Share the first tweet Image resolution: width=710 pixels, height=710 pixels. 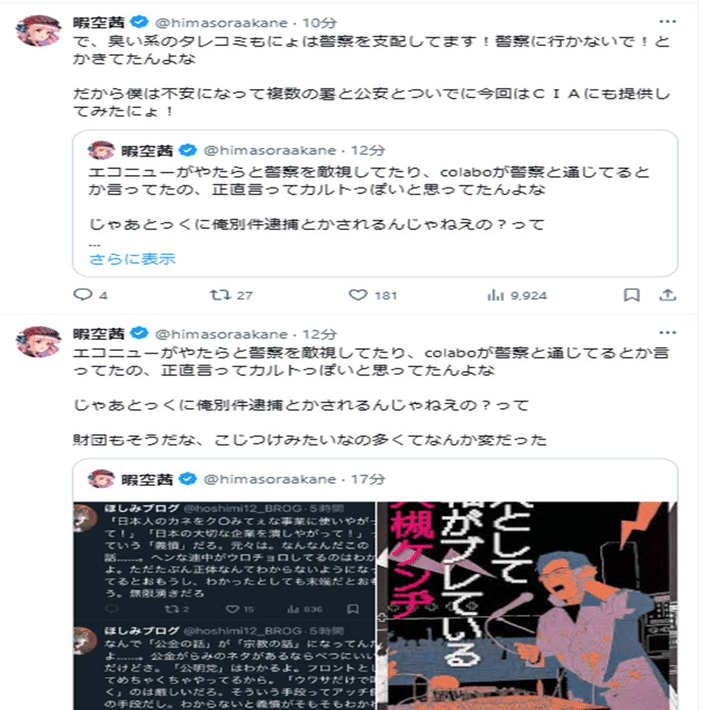(x=667, y=295)
